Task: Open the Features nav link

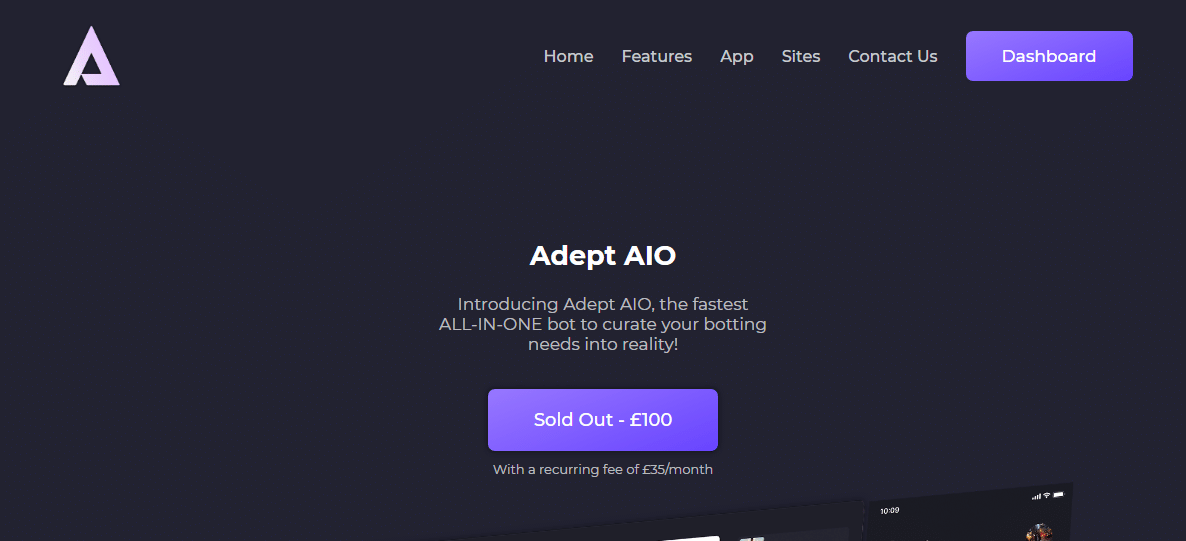Action: point(657,56)
